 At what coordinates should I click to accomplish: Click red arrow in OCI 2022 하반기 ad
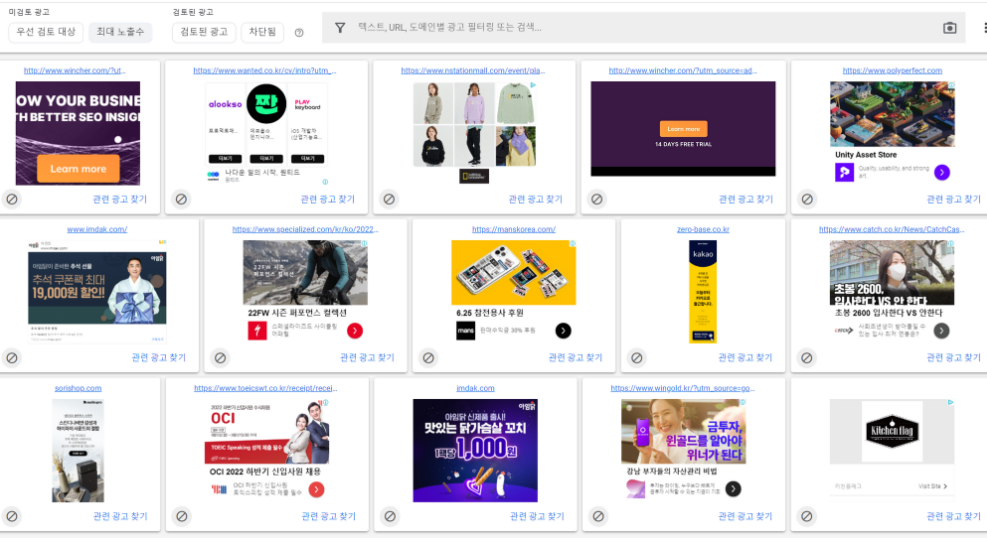coord(317,489)
